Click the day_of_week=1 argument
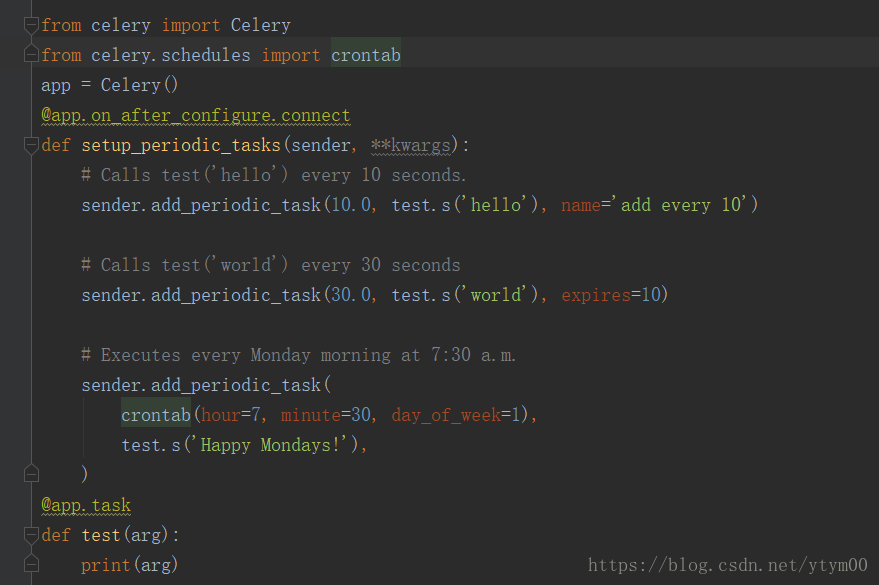This screenshot has height=585, width=879. click(x=456, y=415)
